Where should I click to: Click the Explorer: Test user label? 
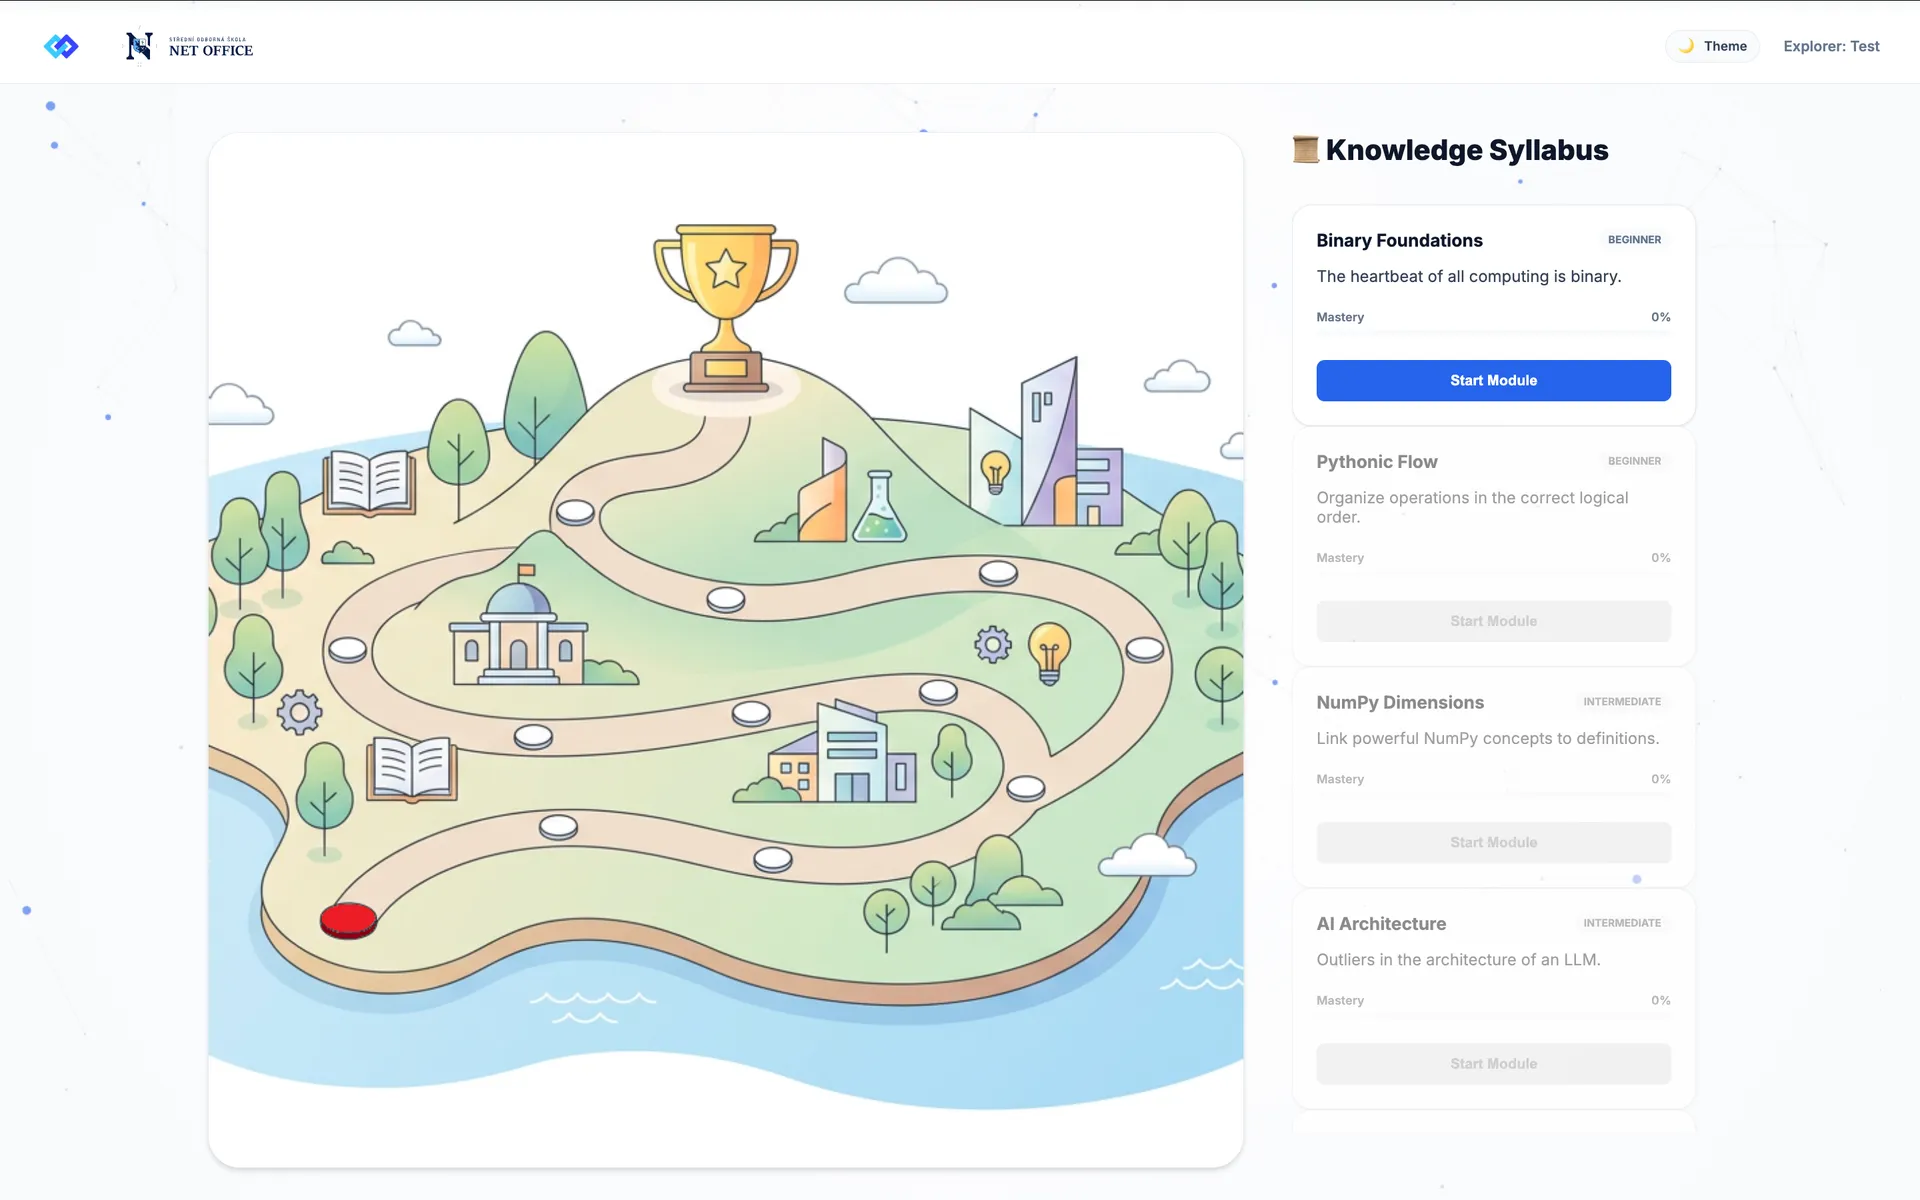pos(1831,46)
